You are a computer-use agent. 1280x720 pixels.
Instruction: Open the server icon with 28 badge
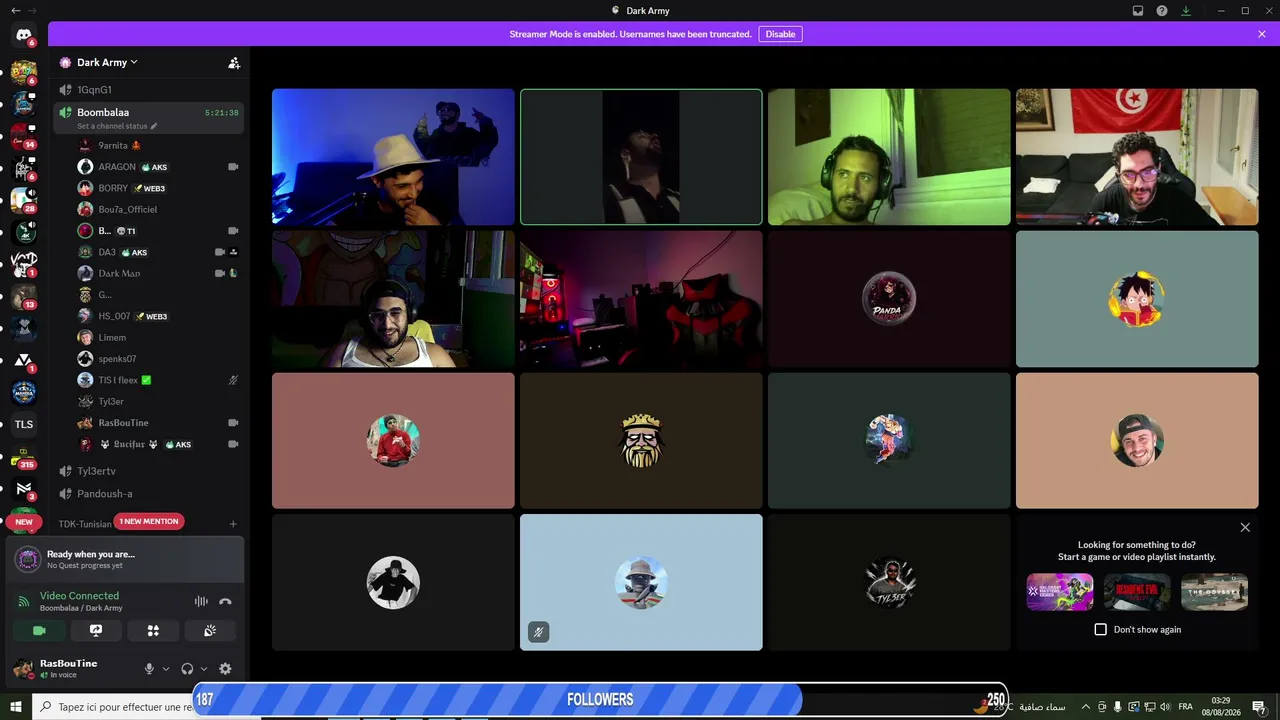(x=24, y=200)
